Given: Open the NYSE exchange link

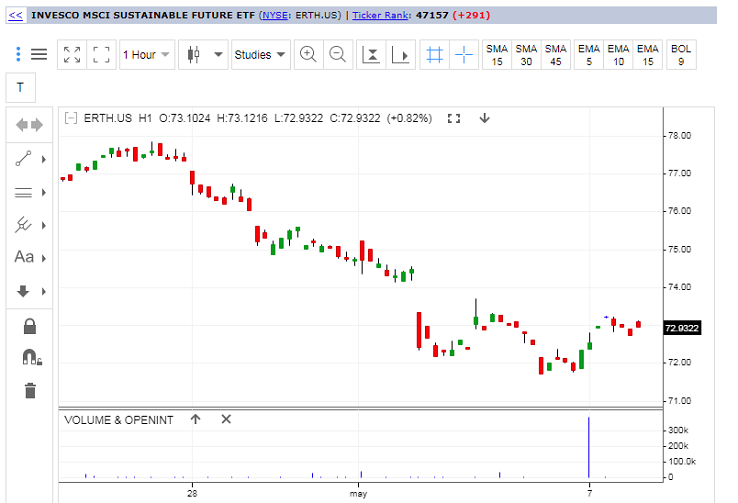Looking at the screenshot, I should coord(275,15).
